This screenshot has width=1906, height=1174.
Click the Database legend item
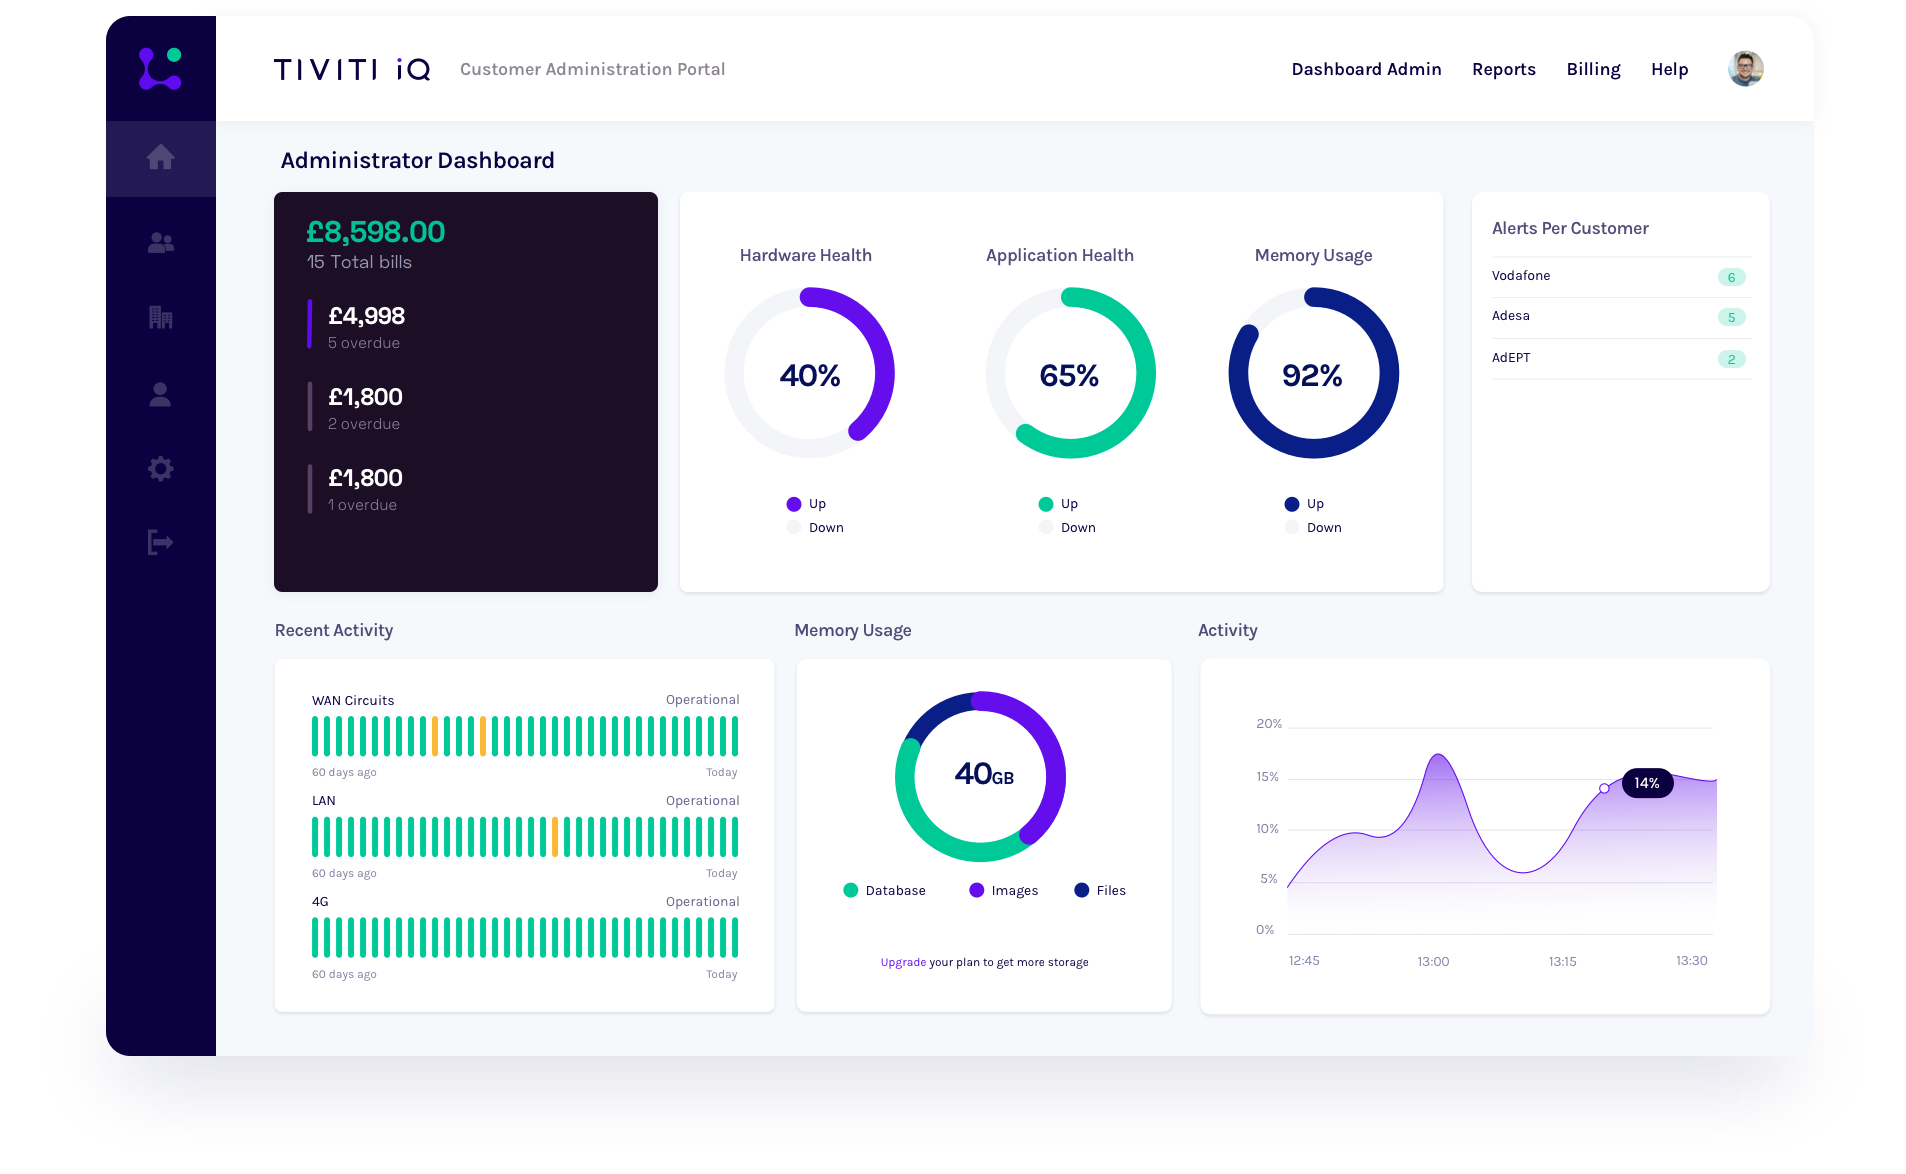[x=884, y=891]
